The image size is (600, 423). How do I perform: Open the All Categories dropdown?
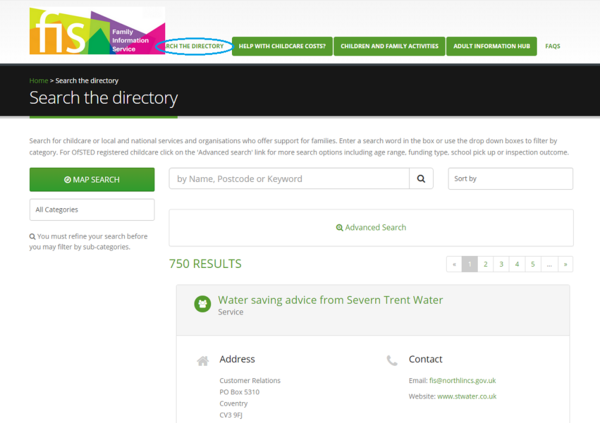[x=92, y=210]
